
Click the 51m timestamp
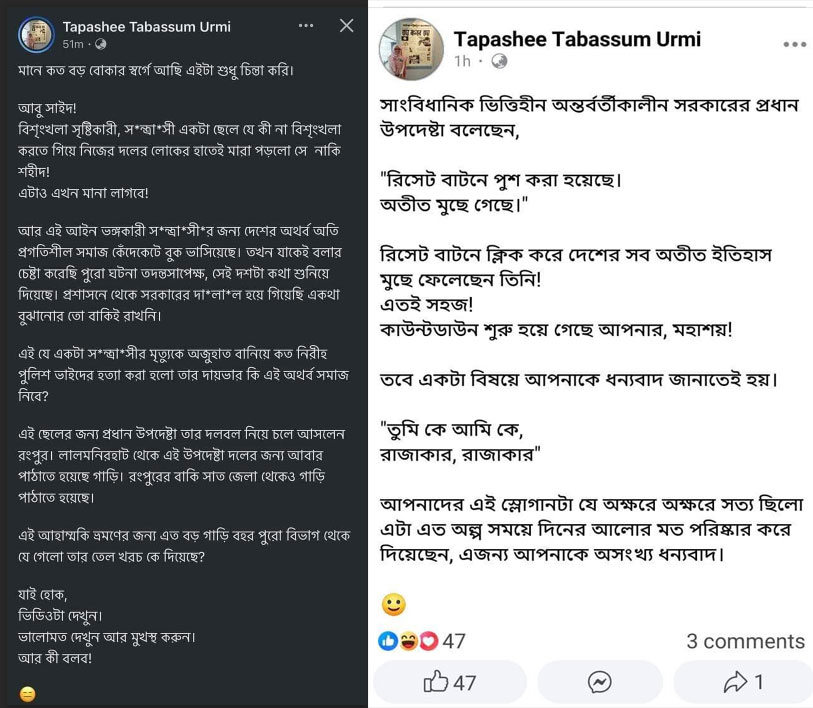[73, 45]
